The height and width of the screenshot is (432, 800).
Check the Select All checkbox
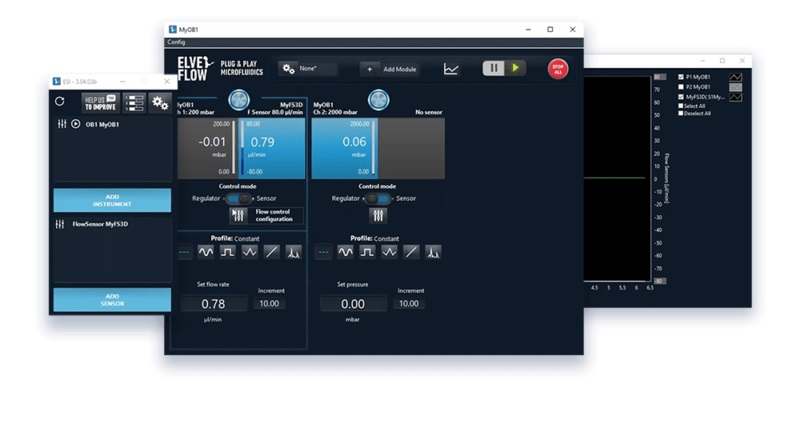click(681, 105)
